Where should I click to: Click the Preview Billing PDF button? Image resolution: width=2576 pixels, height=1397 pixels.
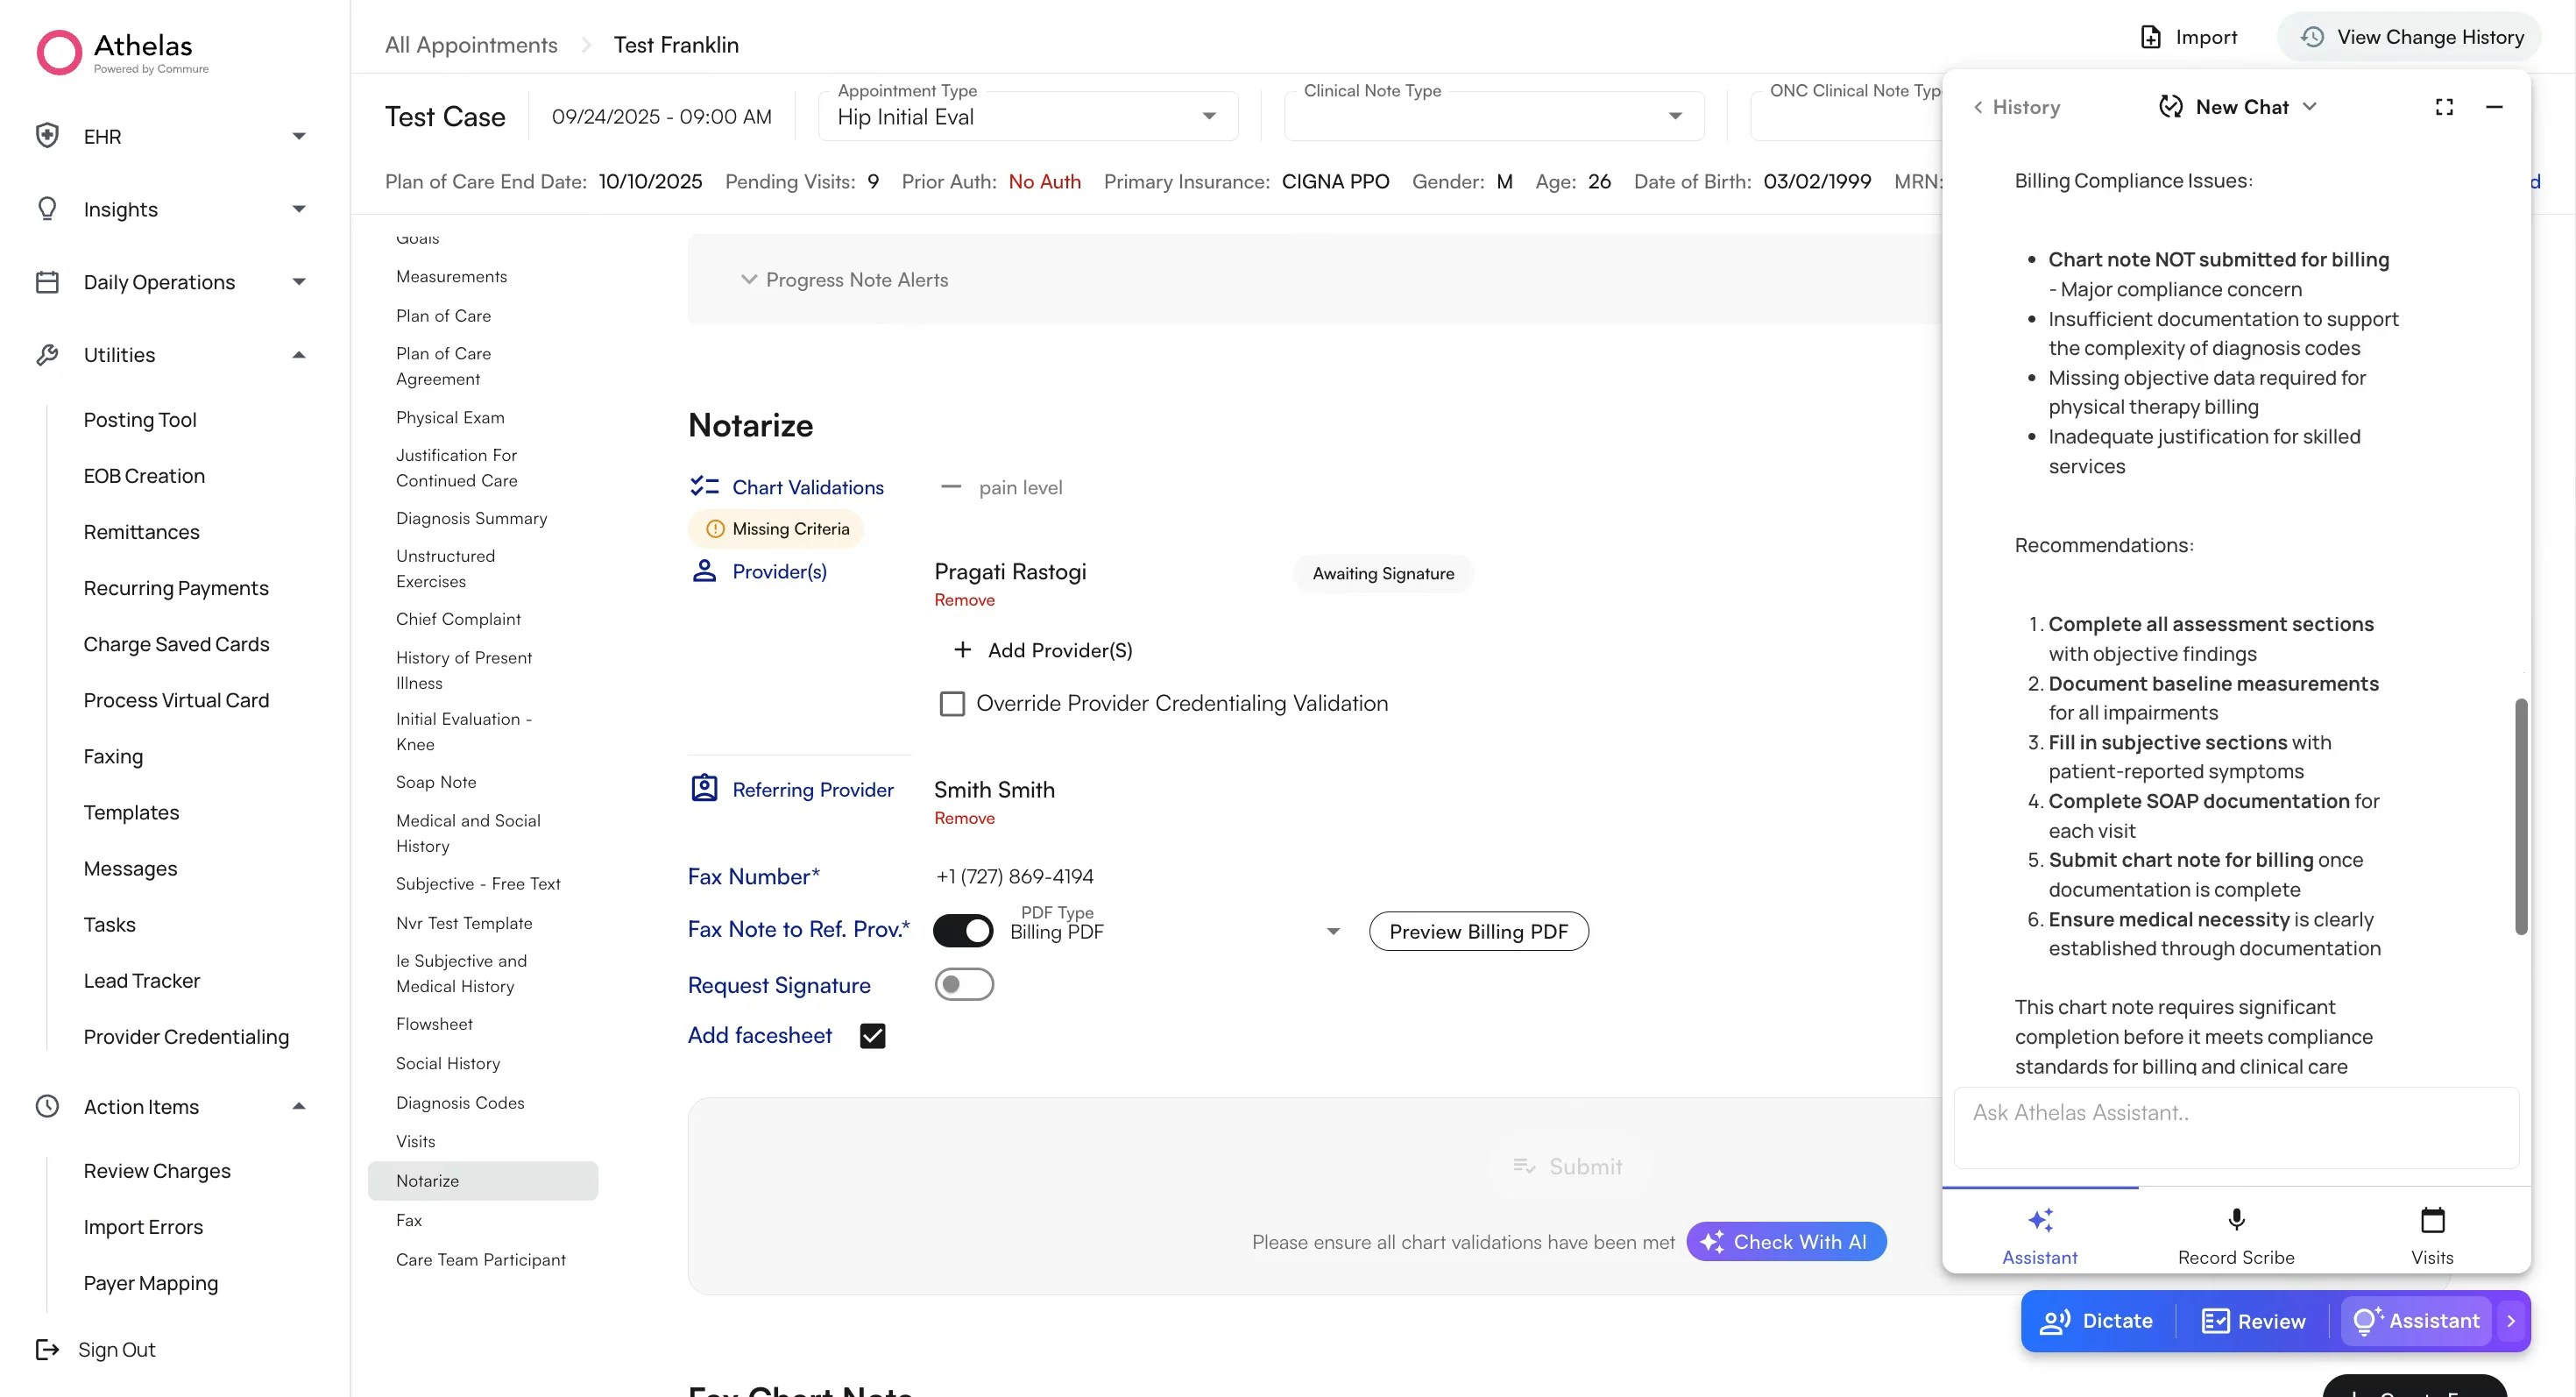1478,931
